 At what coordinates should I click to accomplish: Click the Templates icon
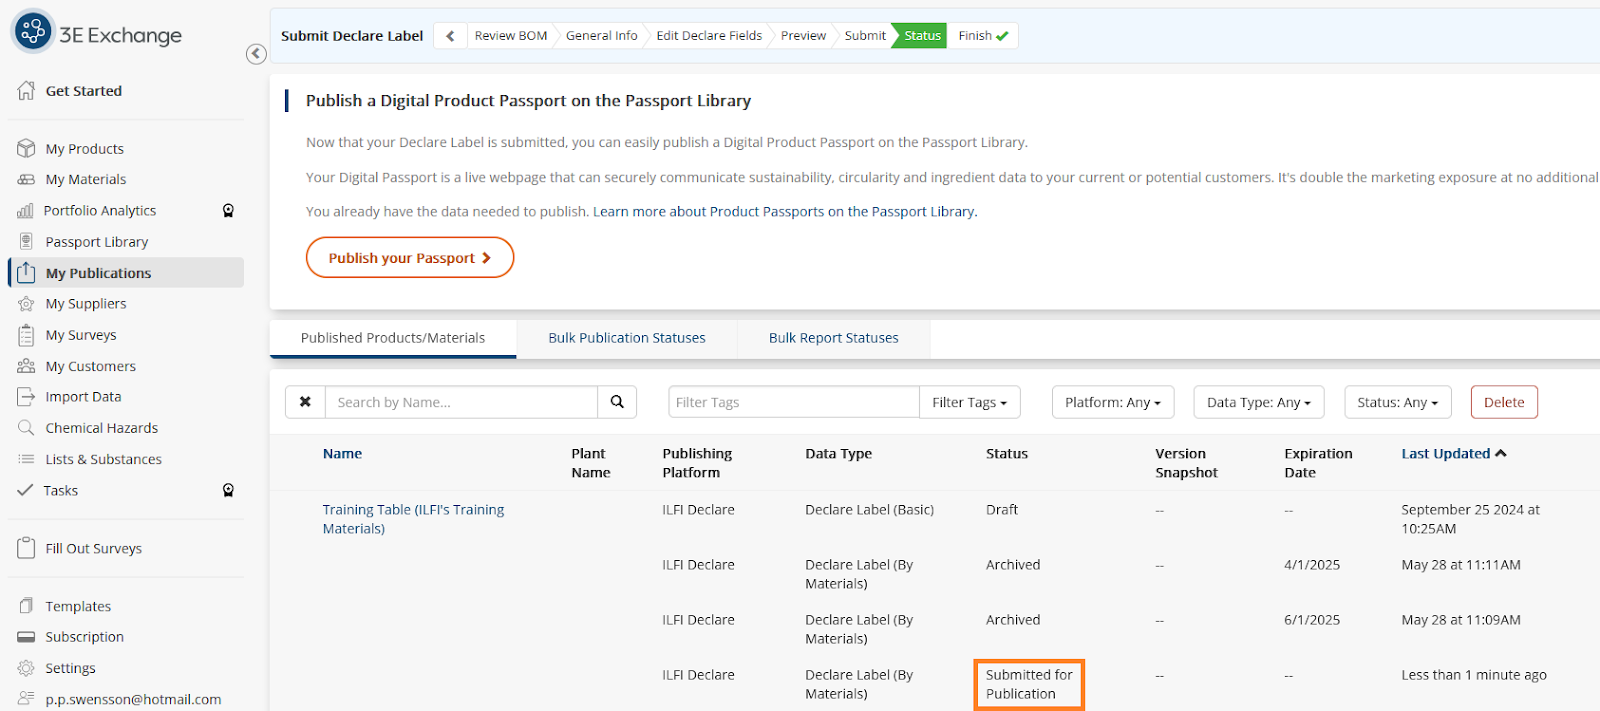tap(26, 605)
